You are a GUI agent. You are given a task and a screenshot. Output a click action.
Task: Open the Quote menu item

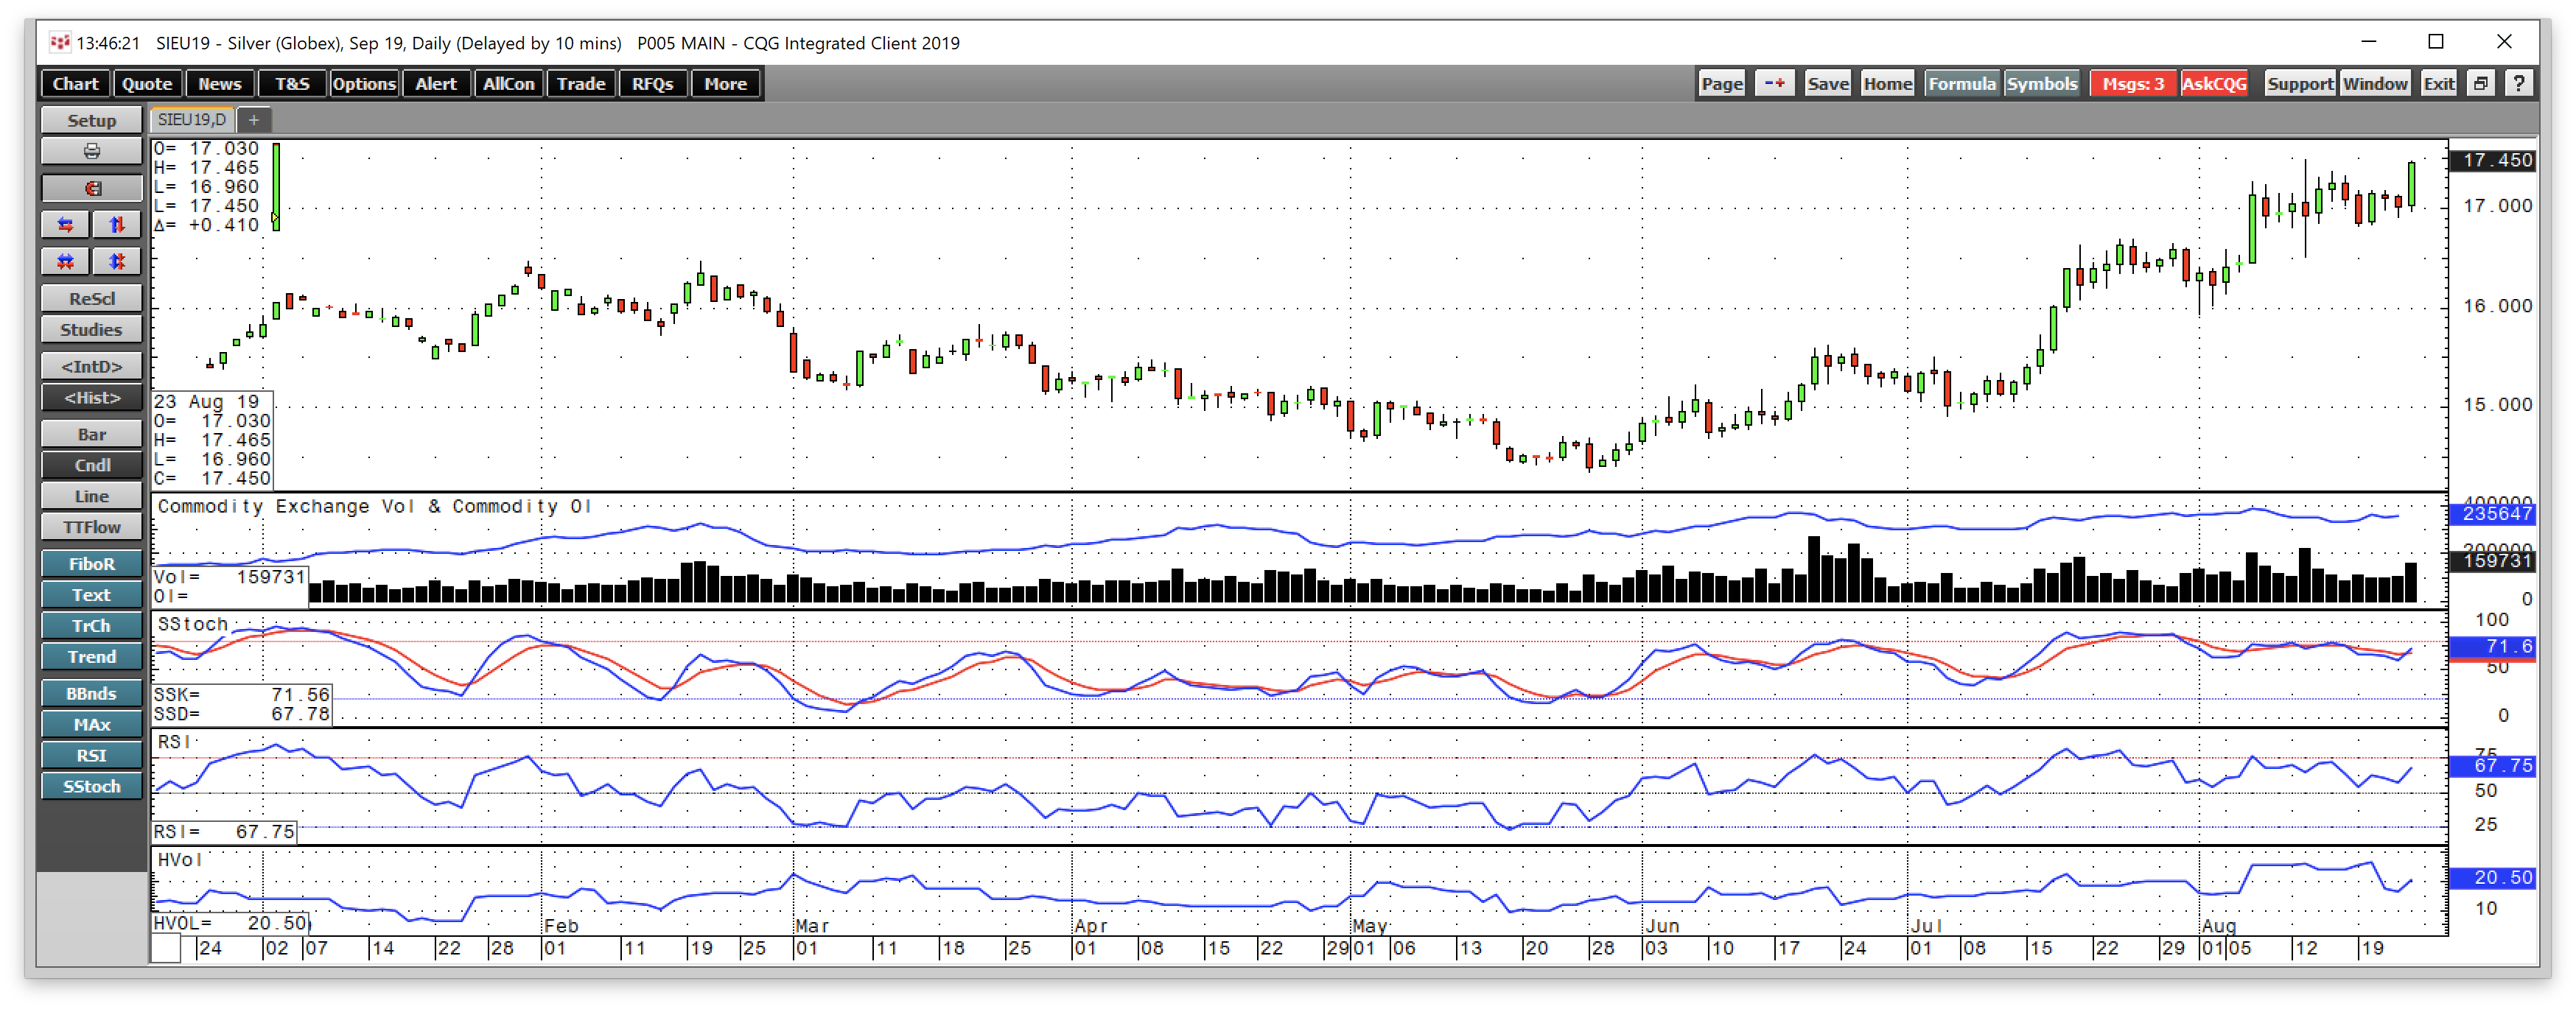pos(147,84)
